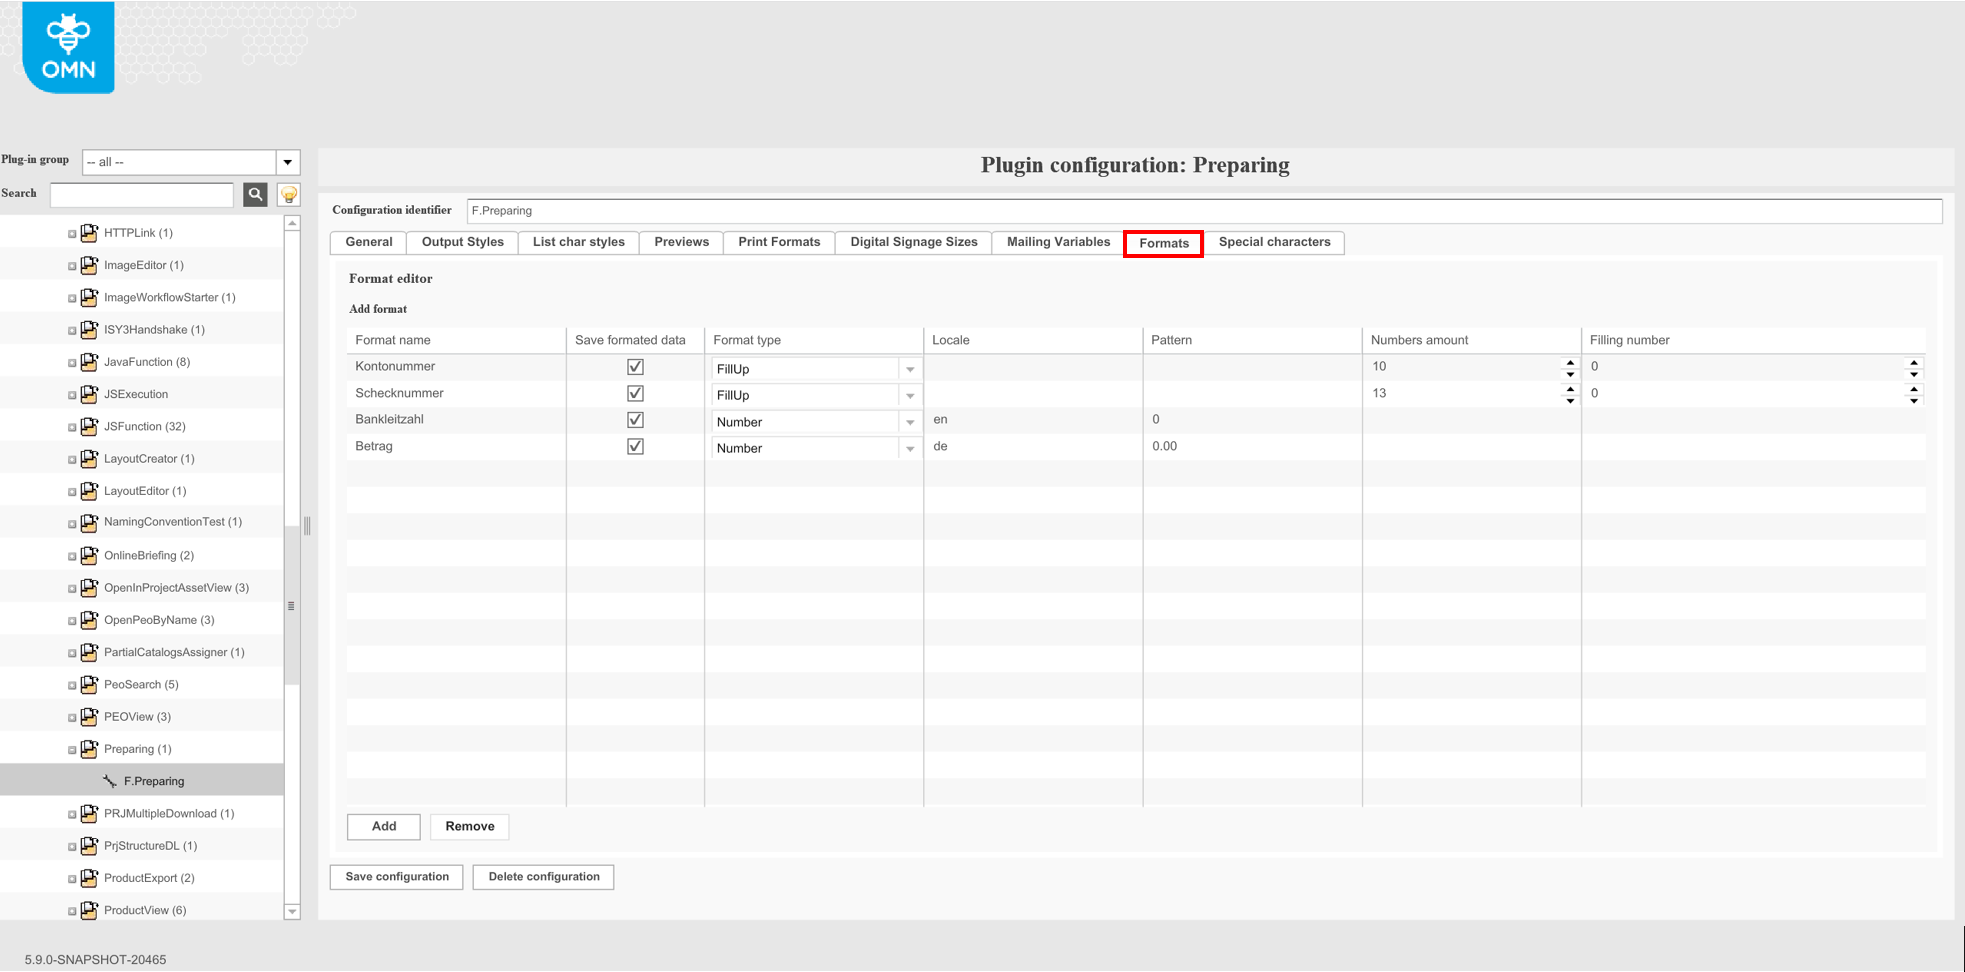Increase Numbers amount for Kontonummer
This screenshot has width=1965, height=972.
pyautogui.click(x=1570, y=362)
